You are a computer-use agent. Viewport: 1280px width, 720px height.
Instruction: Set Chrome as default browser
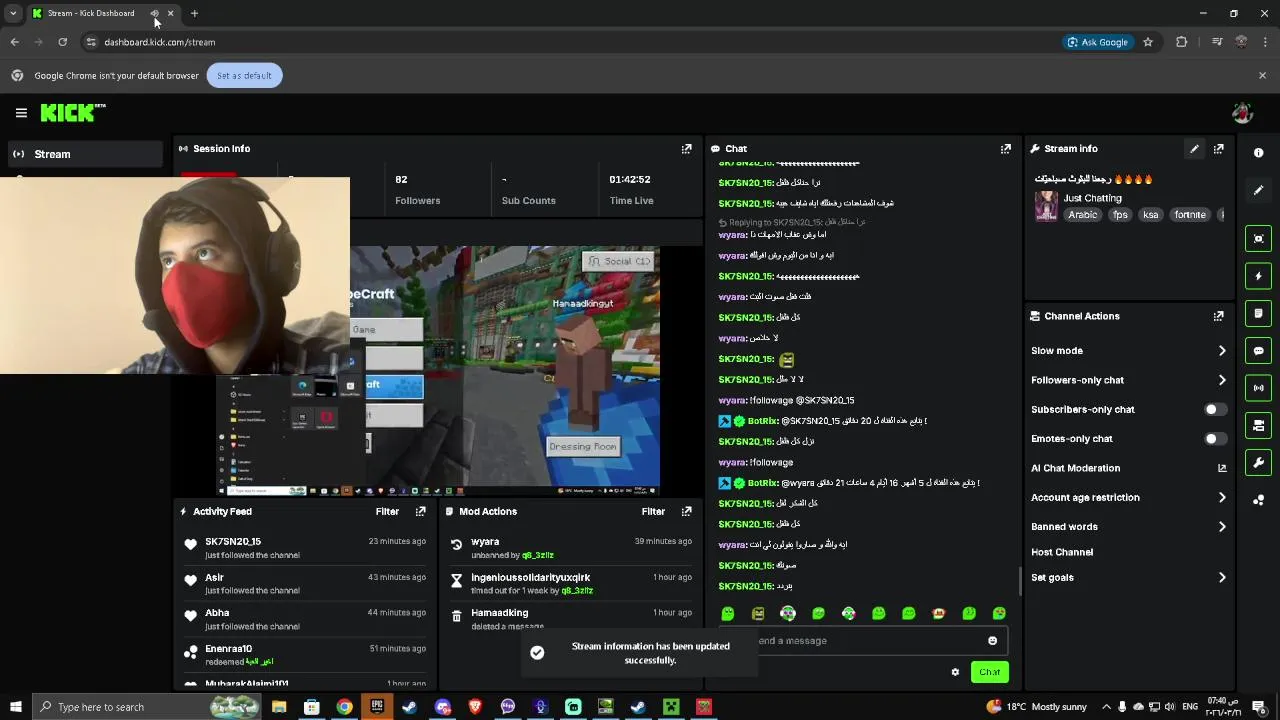pos(244,76)
